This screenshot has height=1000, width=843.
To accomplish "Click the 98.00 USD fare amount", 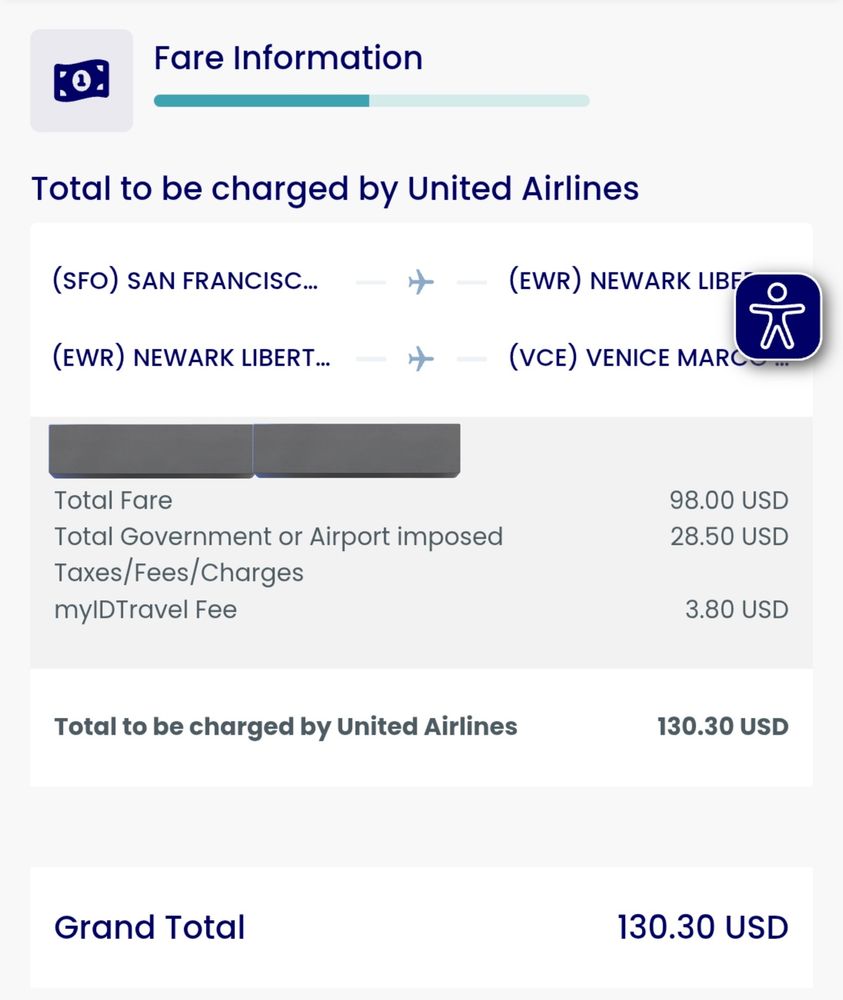I will point(728,500).
